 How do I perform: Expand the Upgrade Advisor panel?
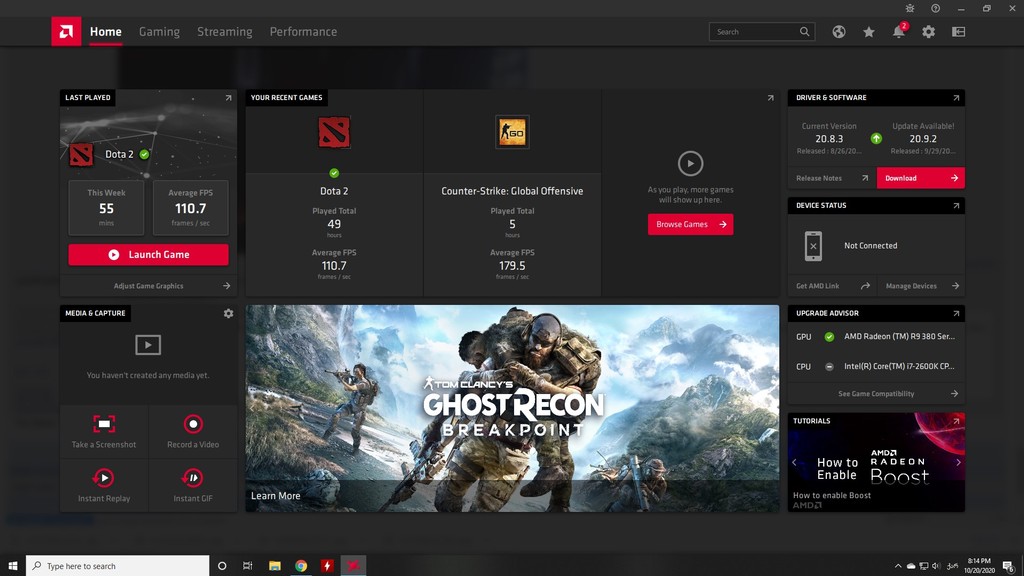(956, 313)
